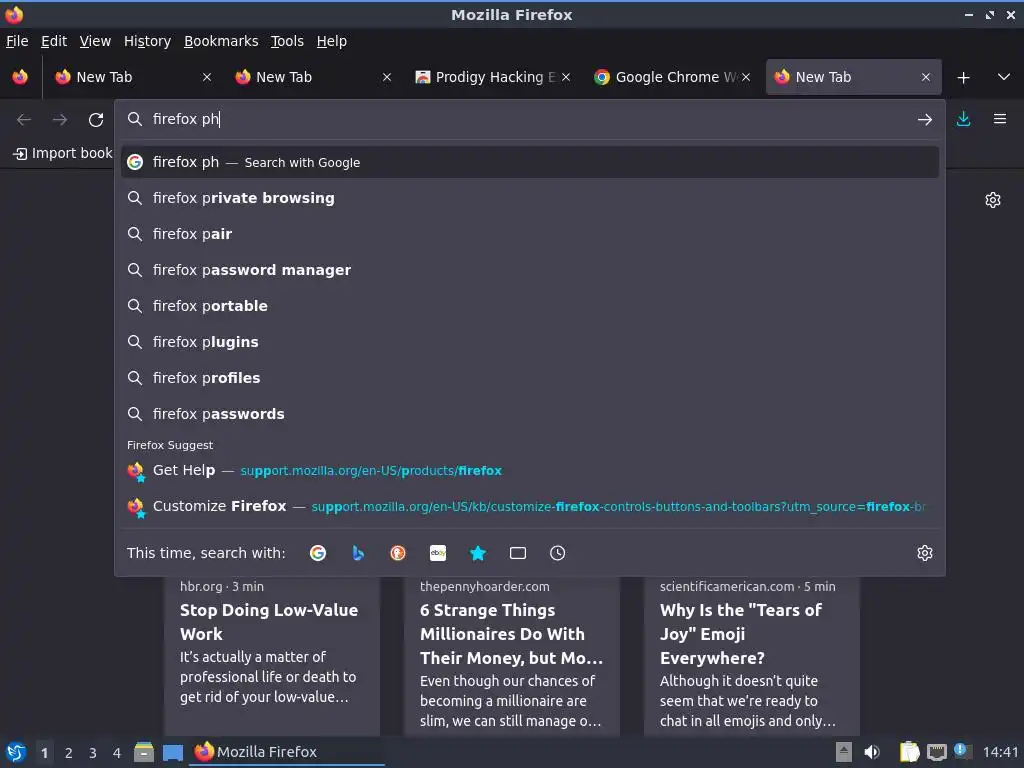The height and width of the screenshot is (768, 1024).
Task: Open the Customize Firefox suggestion link
Action: pyautogui.click(x=530, y=506)
